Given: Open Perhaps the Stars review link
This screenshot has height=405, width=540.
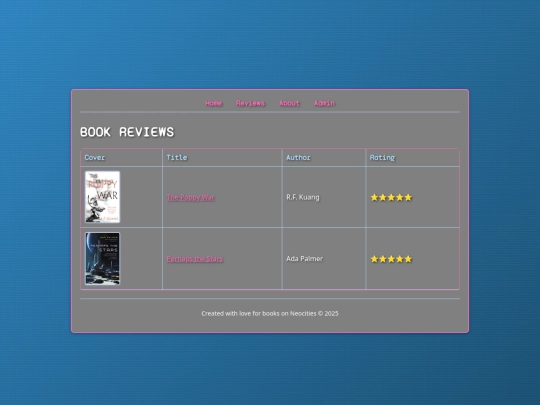Looking at the screenshot, I should (195, 259).
